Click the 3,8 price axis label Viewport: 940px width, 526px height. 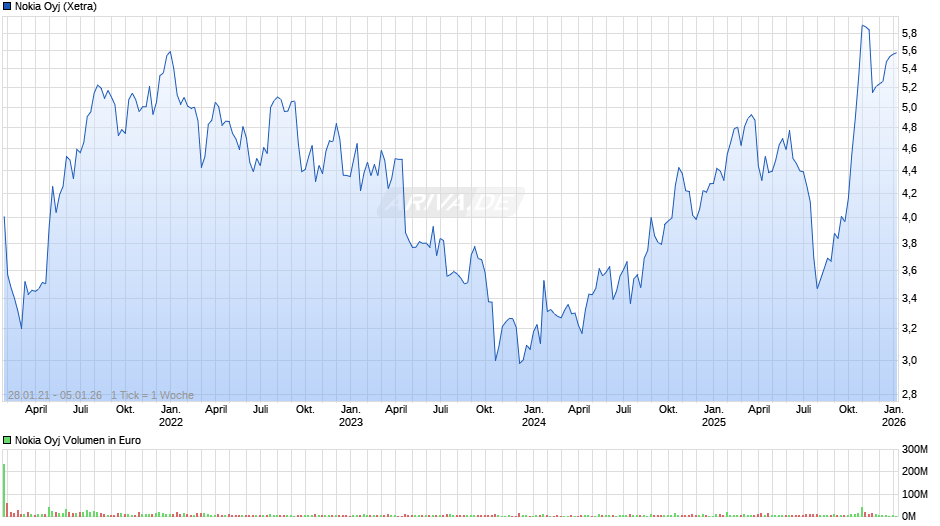pyautogui.click(x=909, y=243)
